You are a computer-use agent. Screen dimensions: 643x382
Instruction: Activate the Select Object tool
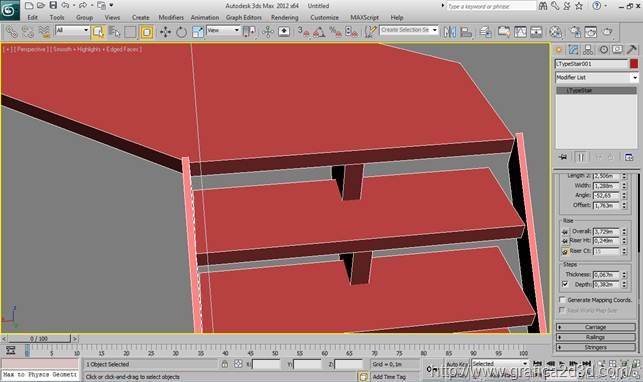(98, 32)
